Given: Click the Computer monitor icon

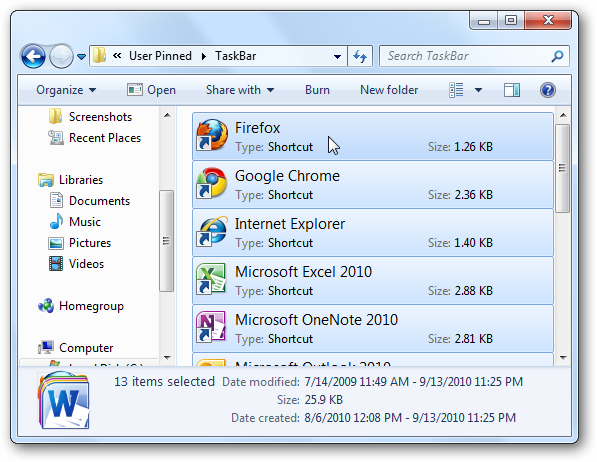Looking at the screenshot, I should pyautogui.click(x=46, y=347).
